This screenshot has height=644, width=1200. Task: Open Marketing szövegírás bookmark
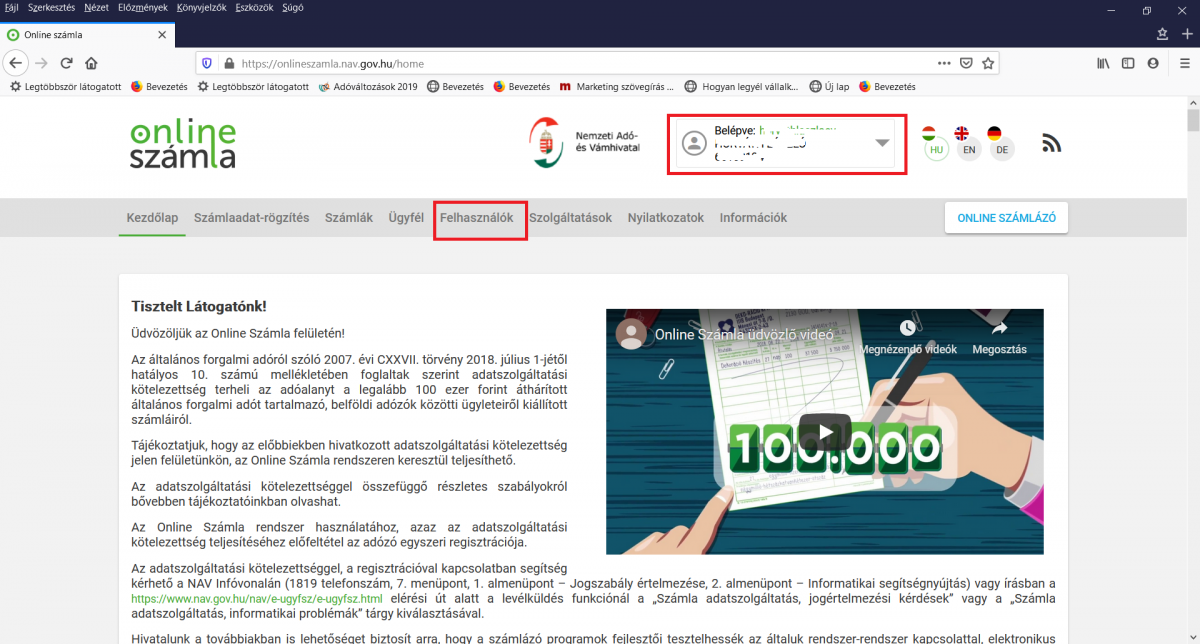tap(617, 87)
